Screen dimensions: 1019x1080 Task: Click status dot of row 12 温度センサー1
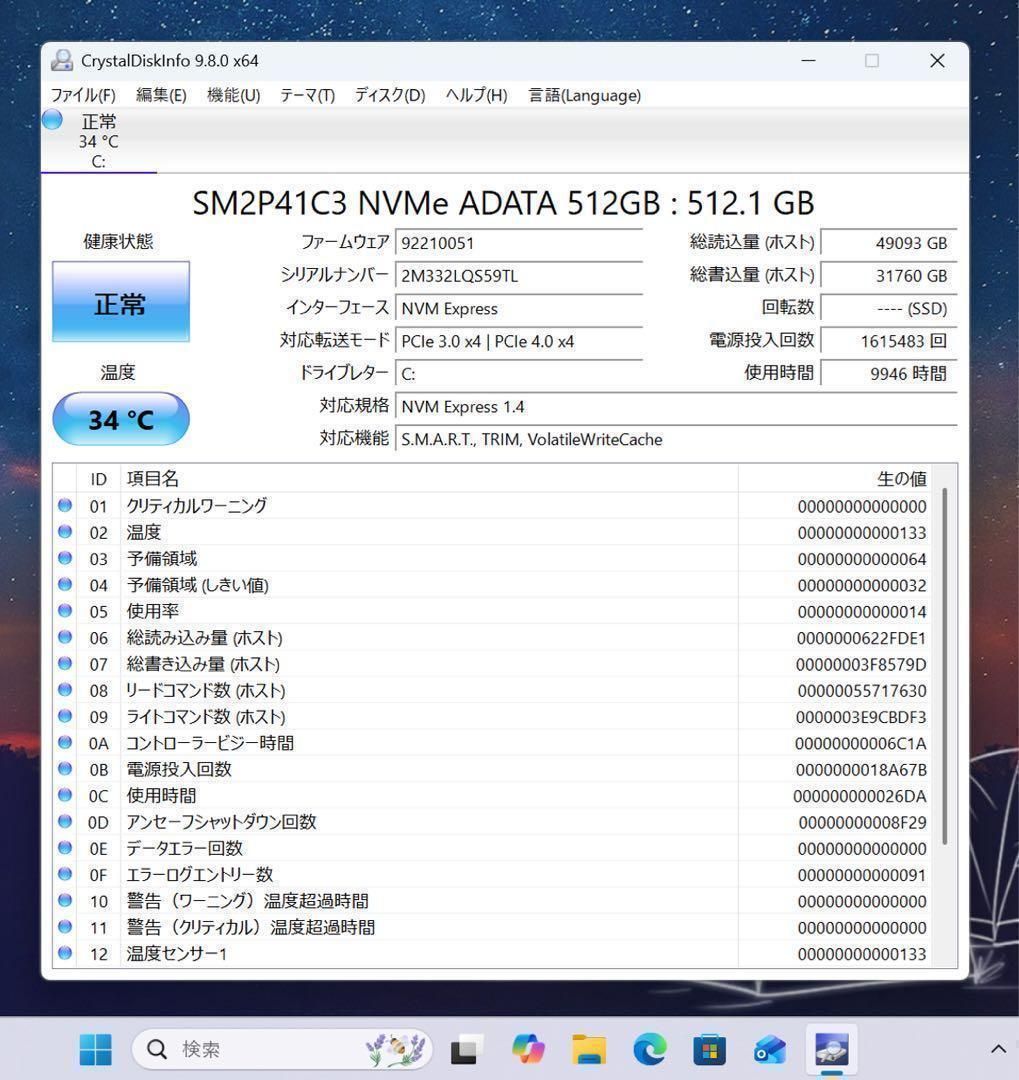(x=65, y=953)
